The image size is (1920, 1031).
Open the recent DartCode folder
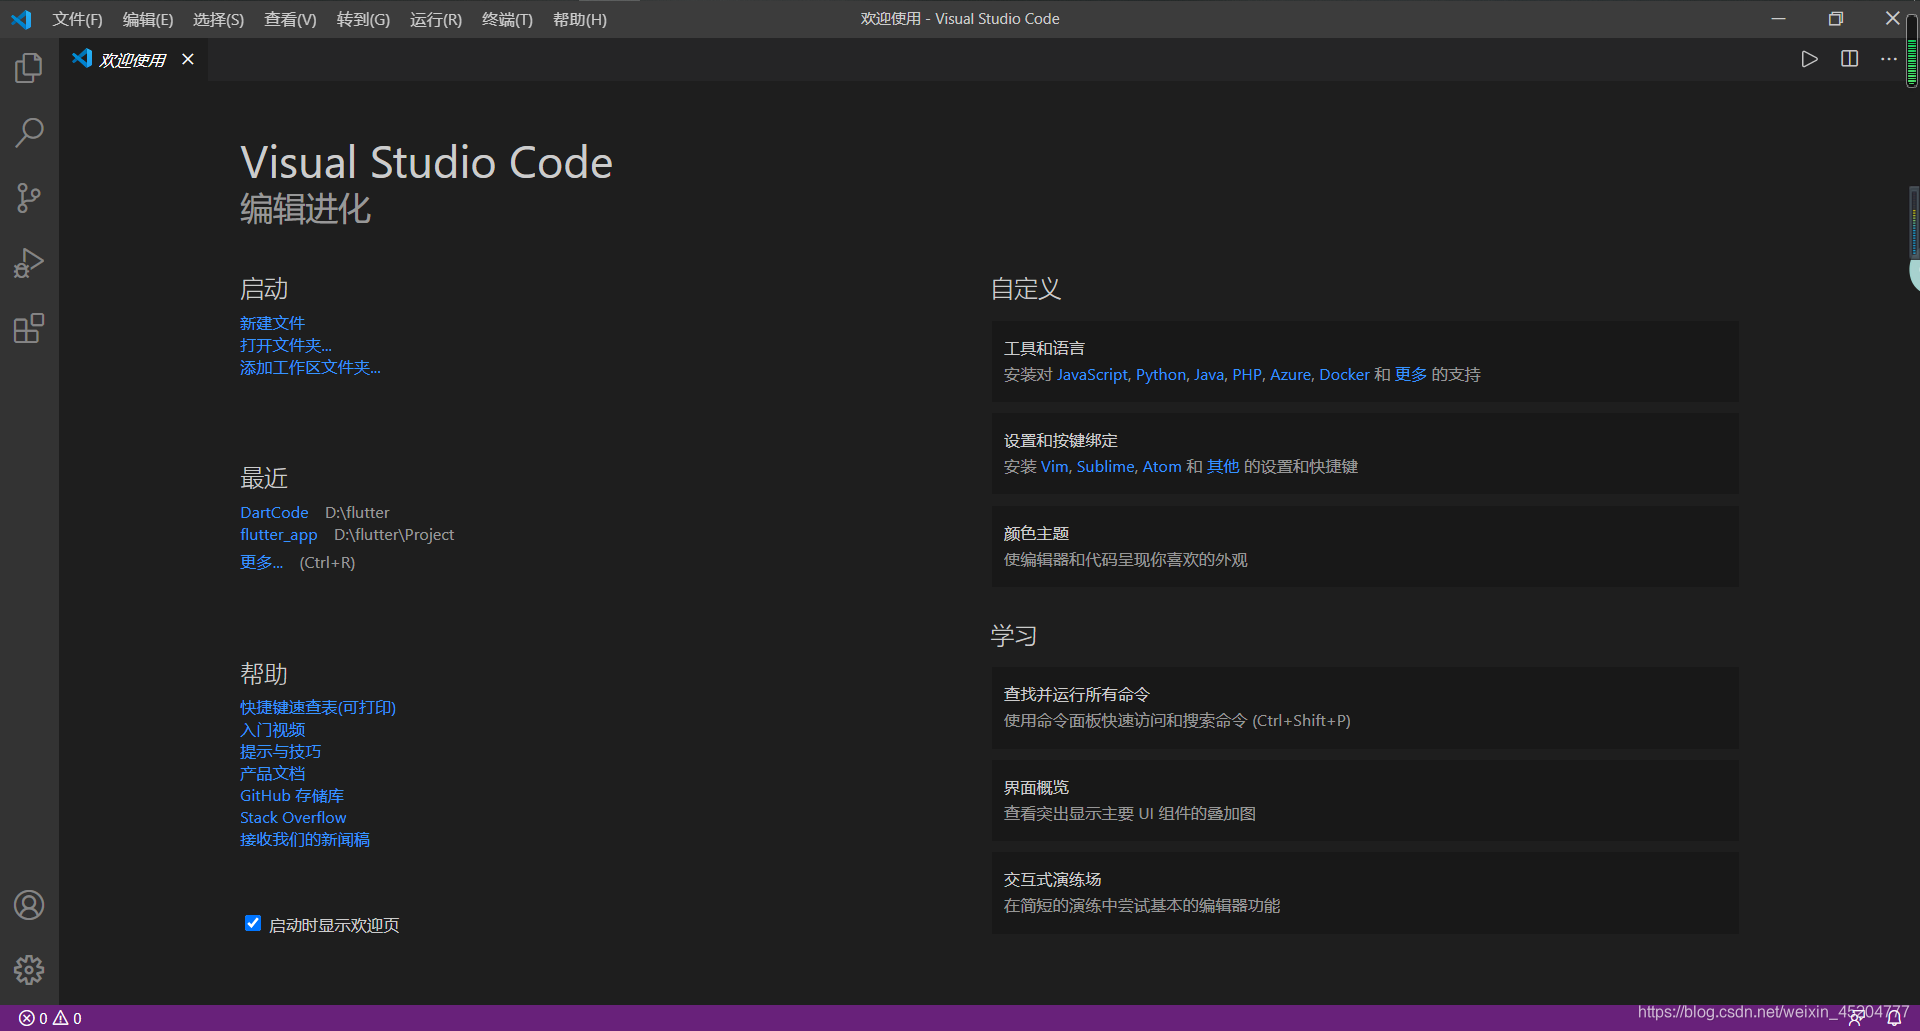pos(274,512)
